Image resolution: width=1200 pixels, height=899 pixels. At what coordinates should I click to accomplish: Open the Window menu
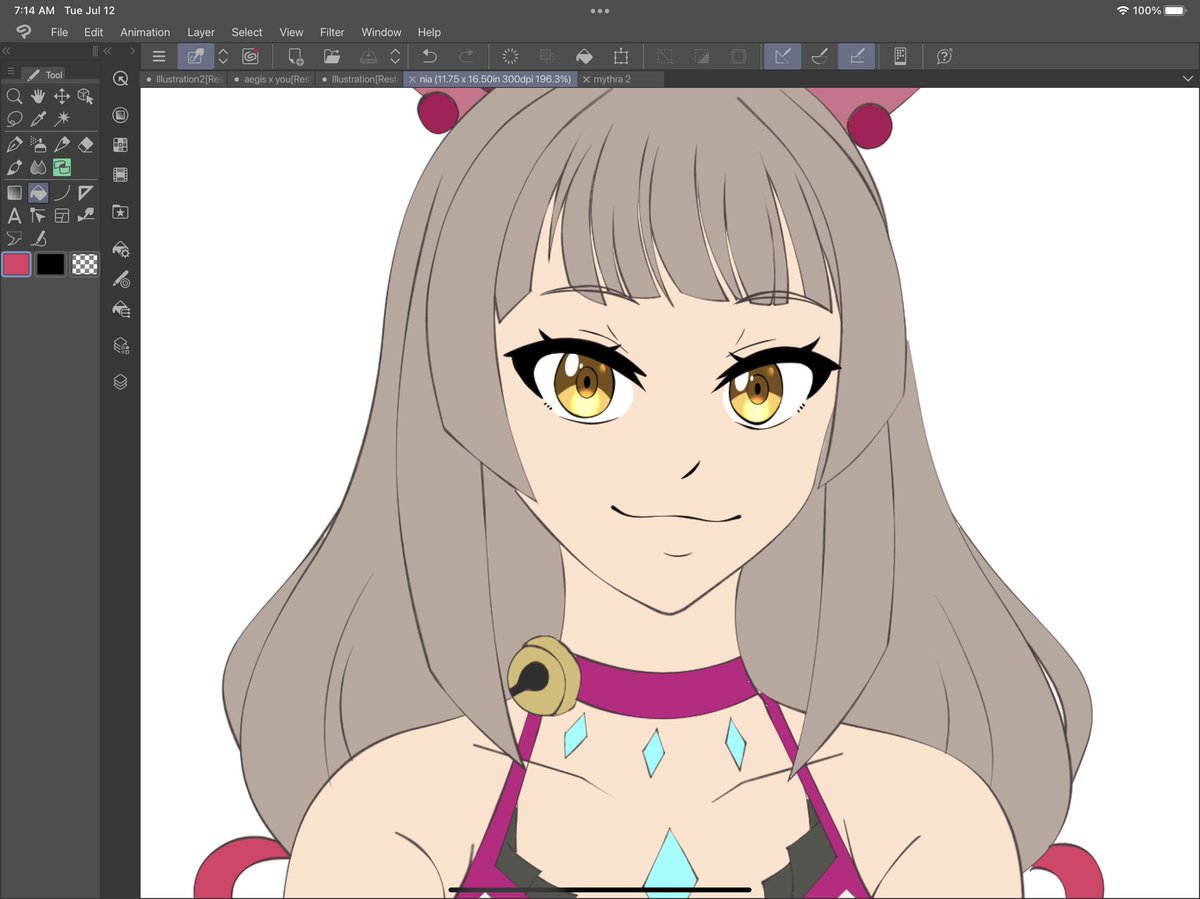coord(381,32)
